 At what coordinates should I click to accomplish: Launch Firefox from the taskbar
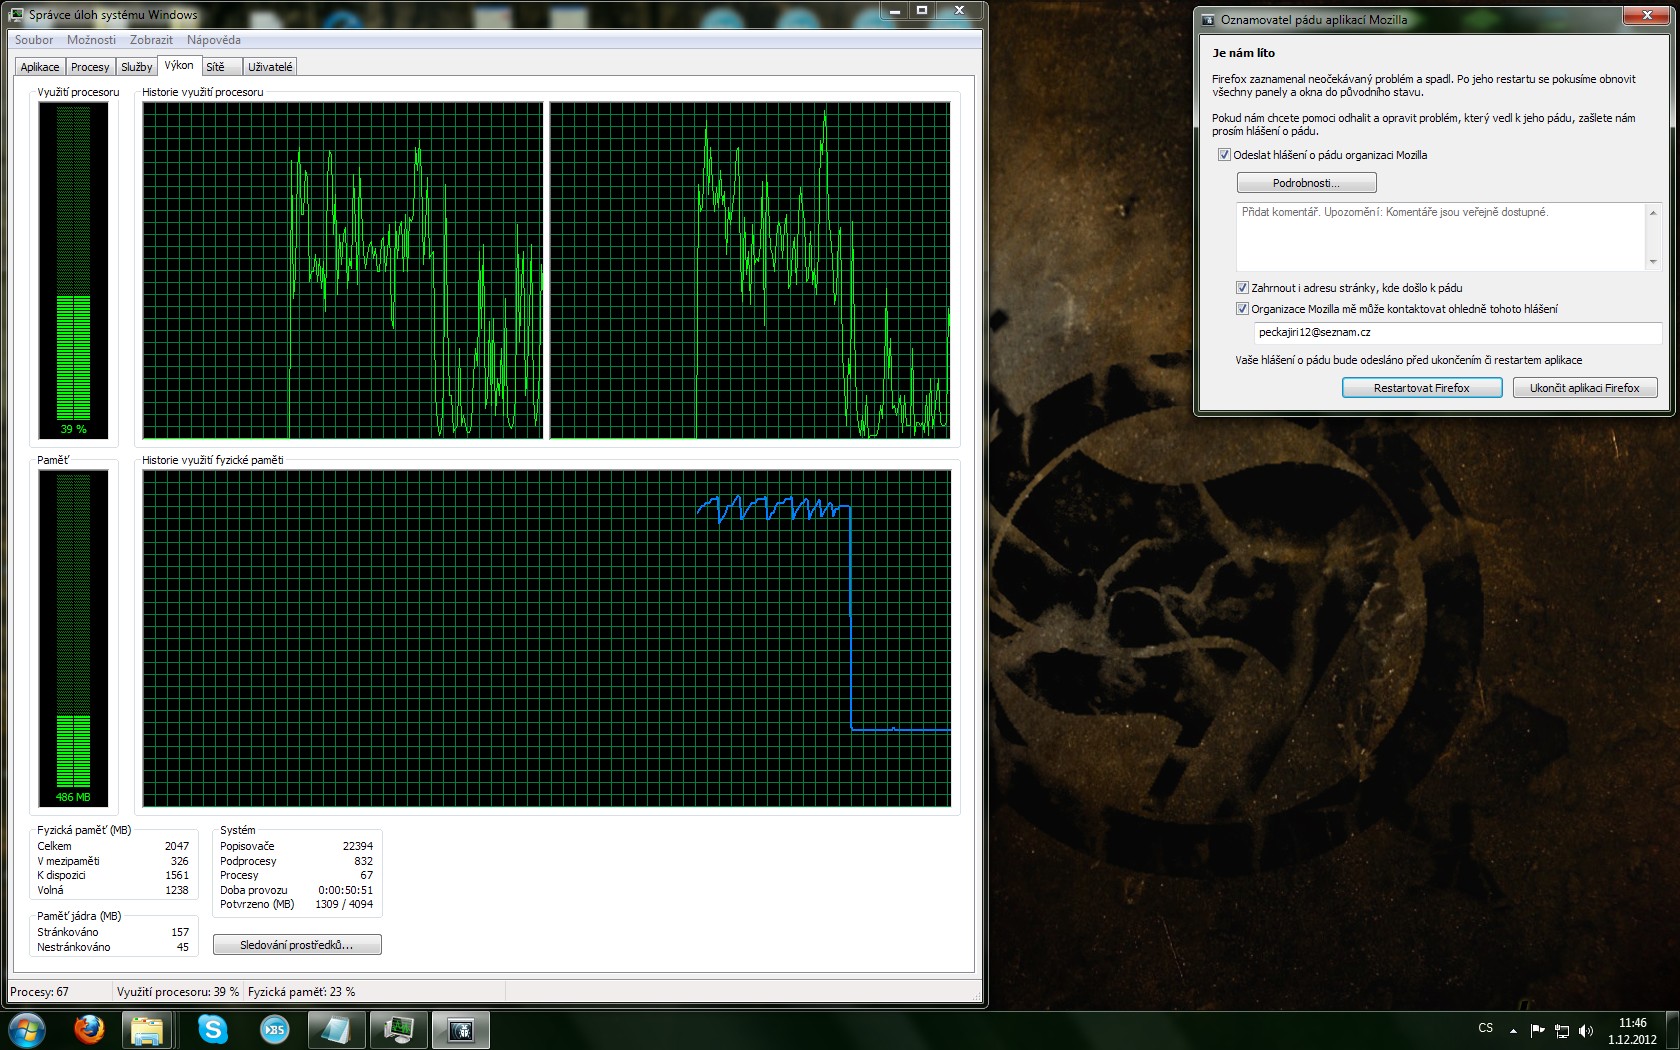89,1029
